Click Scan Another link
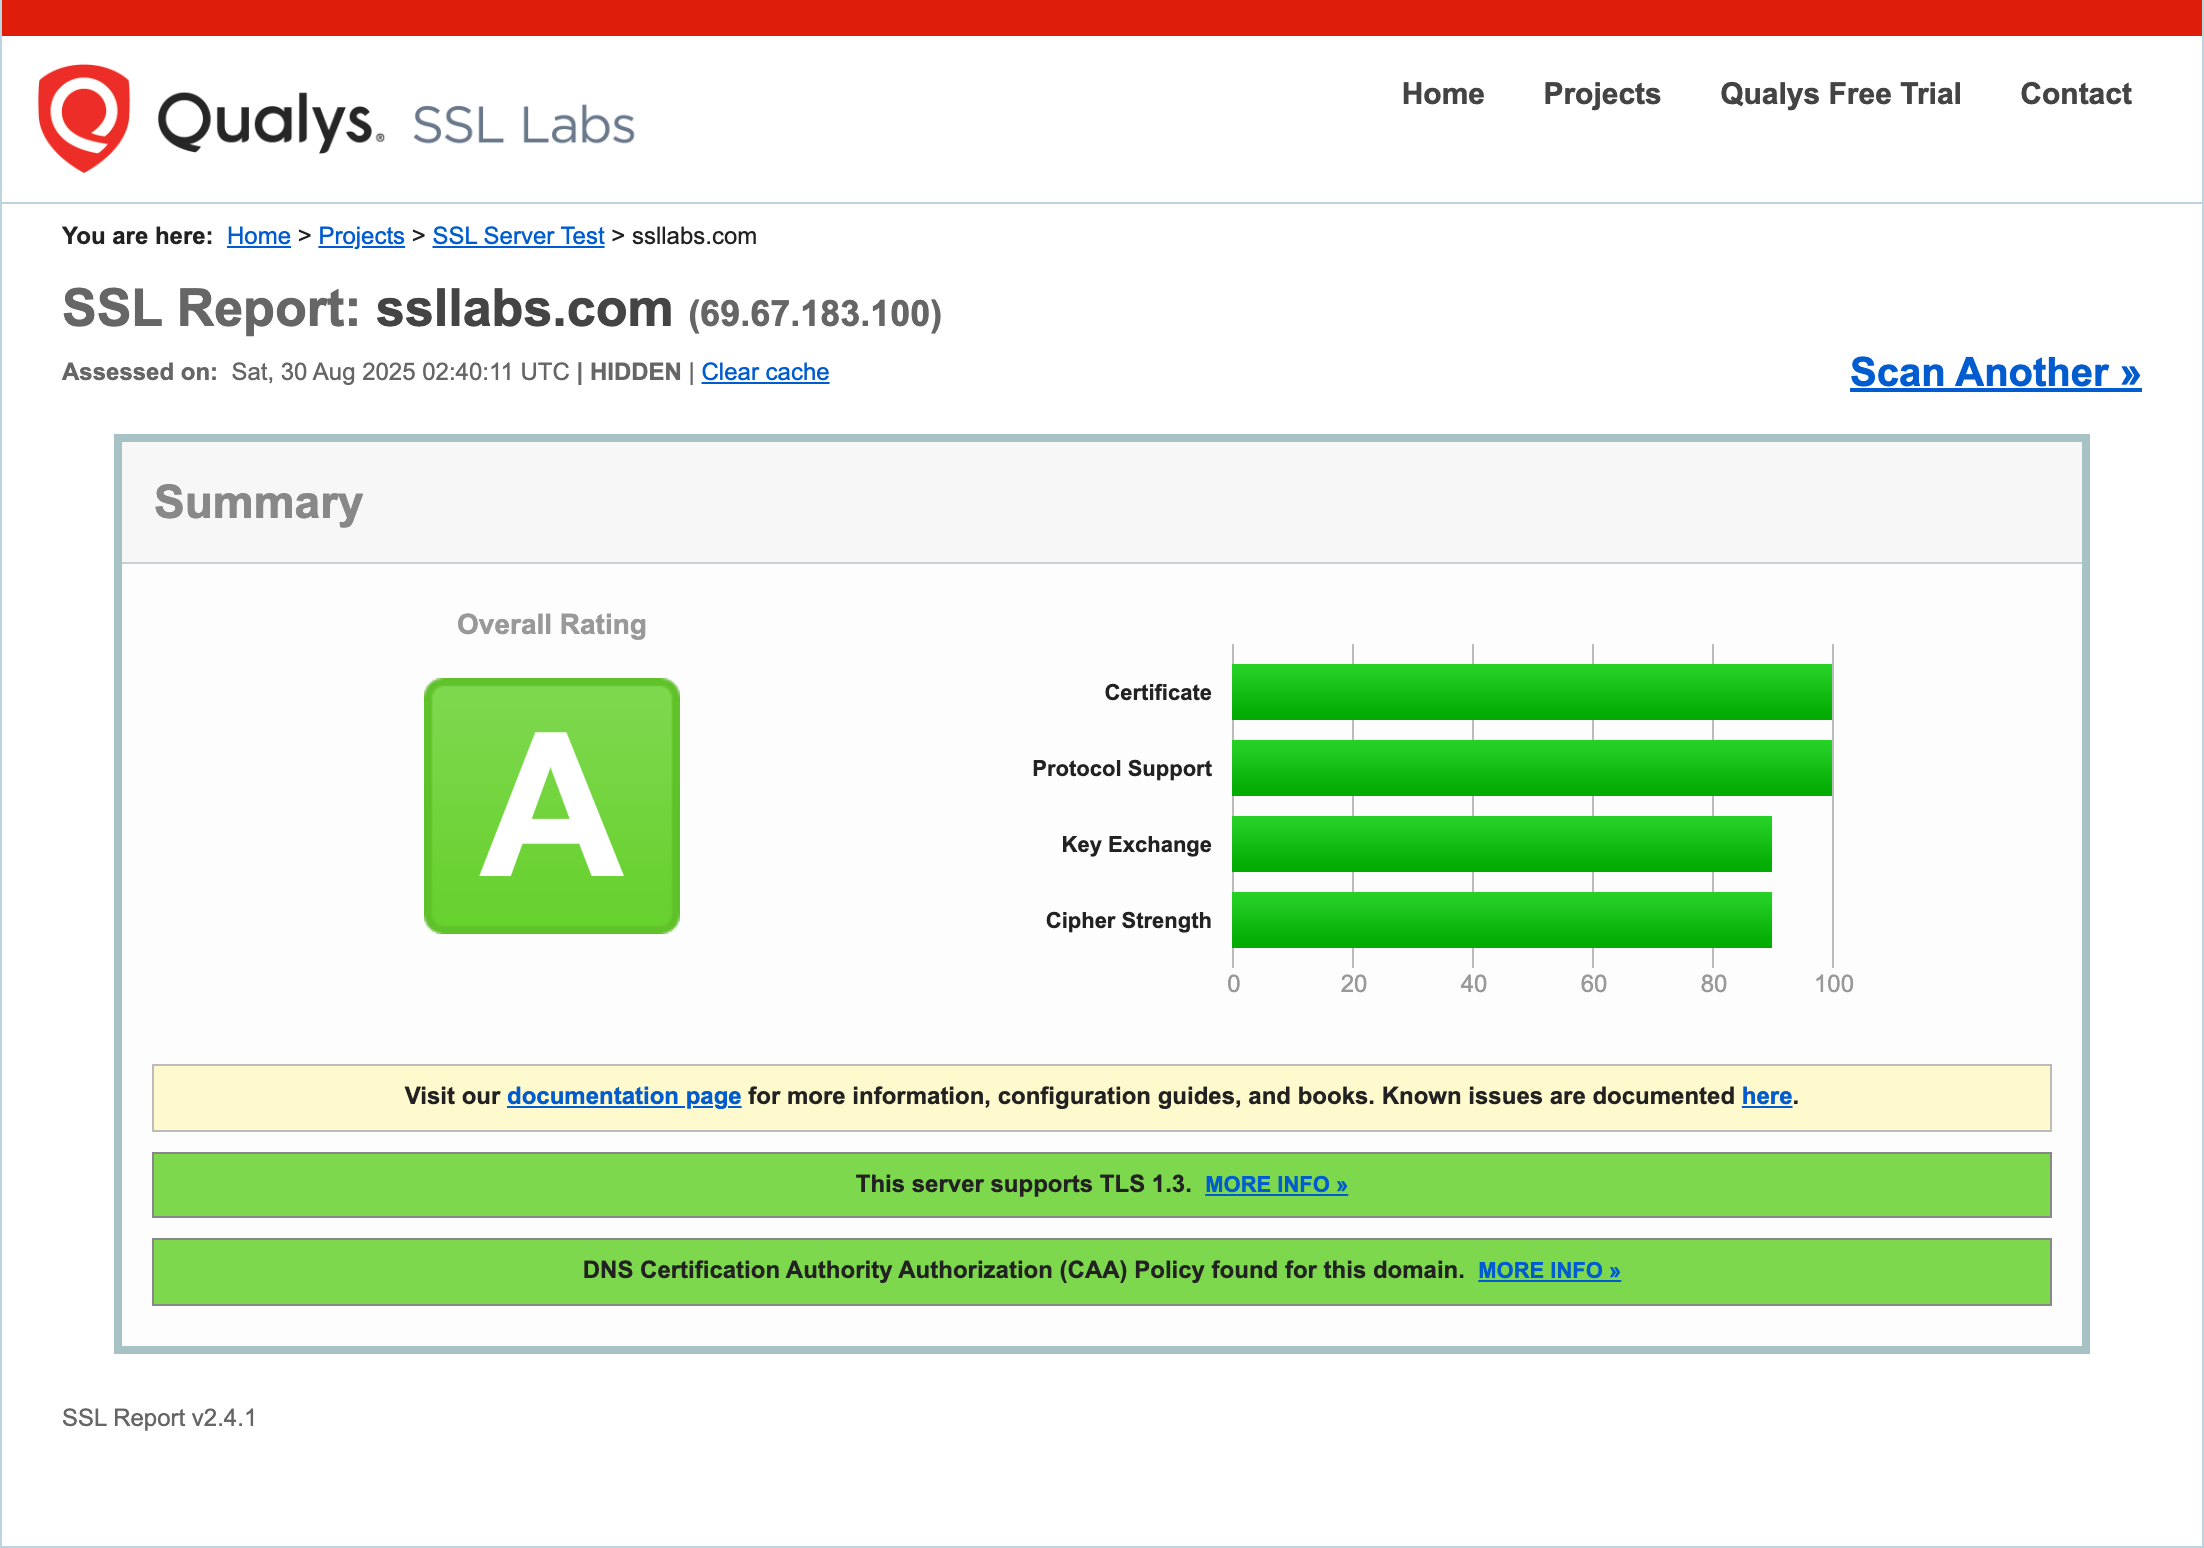This screenshot has width=2204, height=1548. (1994, 373)
